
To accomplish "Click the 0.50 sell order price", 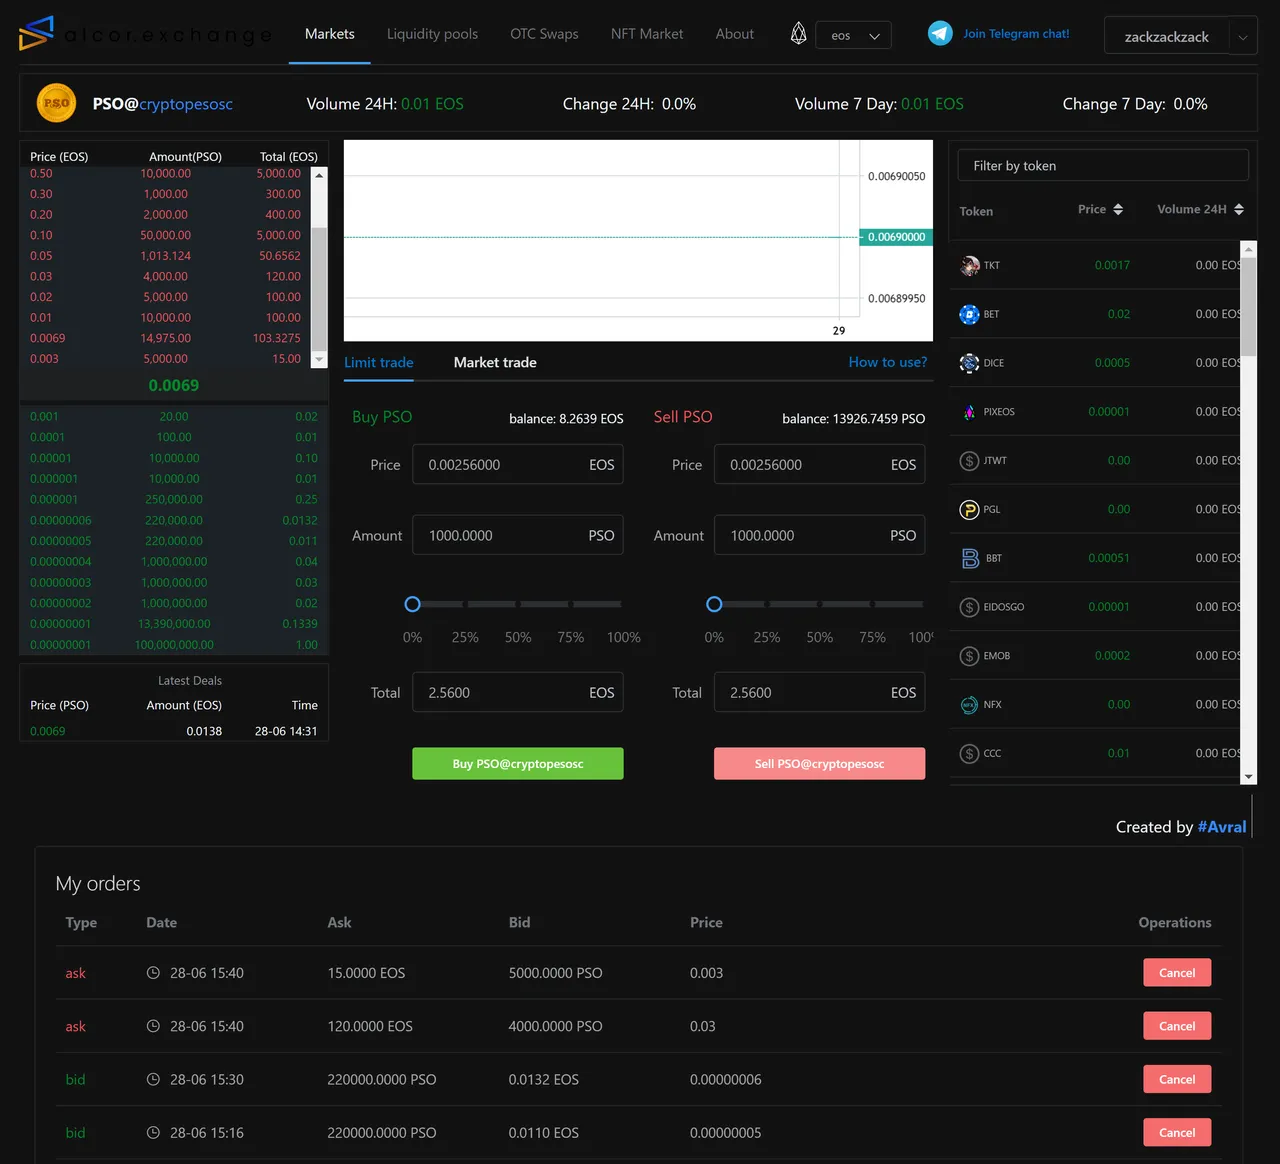I will (x=41, y=174).
